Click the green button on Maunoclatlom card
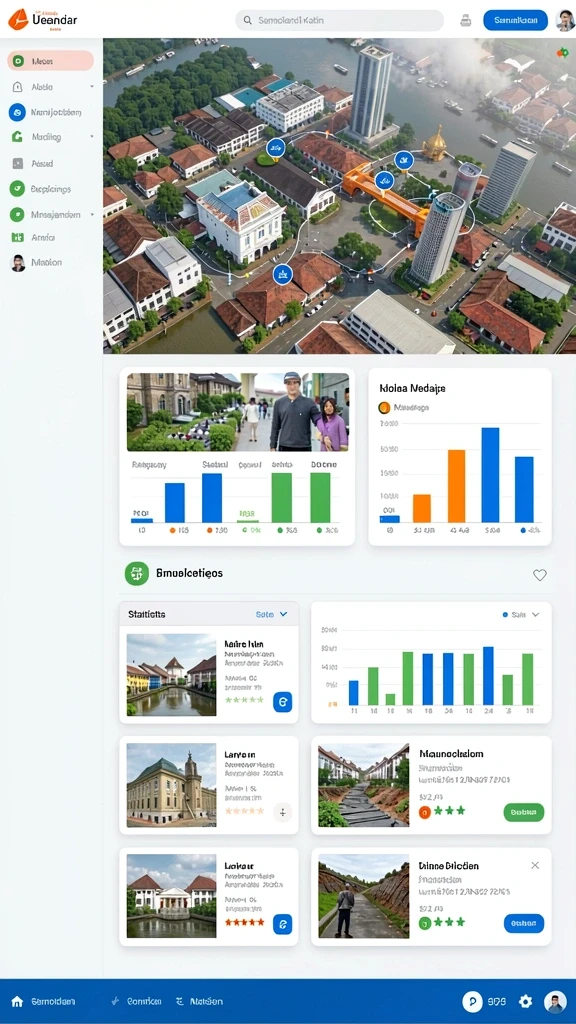Viewport: 576px width, 1024px height. coord(524,812)
